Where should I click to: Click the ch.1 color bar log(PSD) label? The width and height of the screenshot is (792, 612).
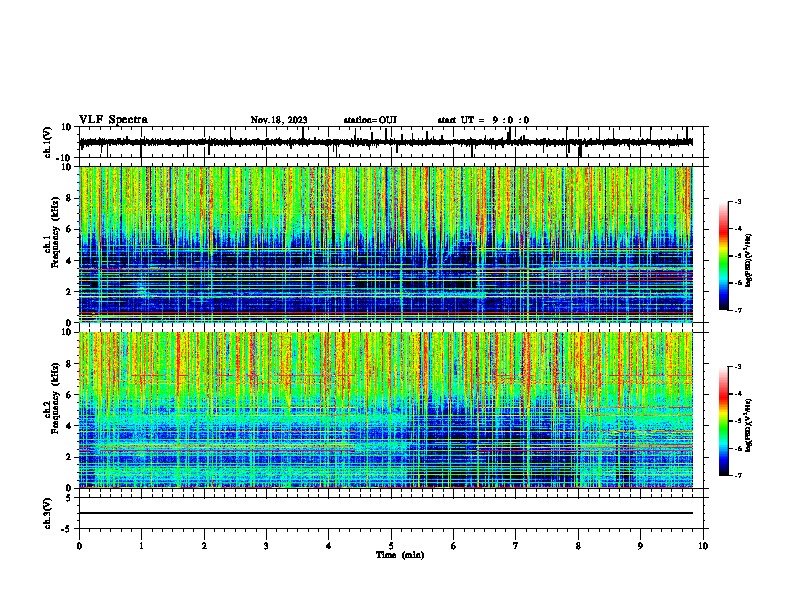tap(748, 260)
